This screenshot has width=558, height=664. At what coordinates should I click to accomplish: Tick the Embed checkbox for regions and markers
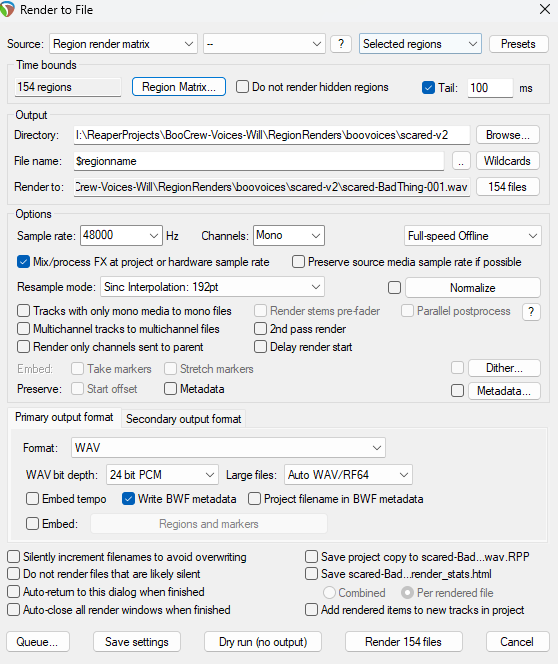(x=33, y=524)
